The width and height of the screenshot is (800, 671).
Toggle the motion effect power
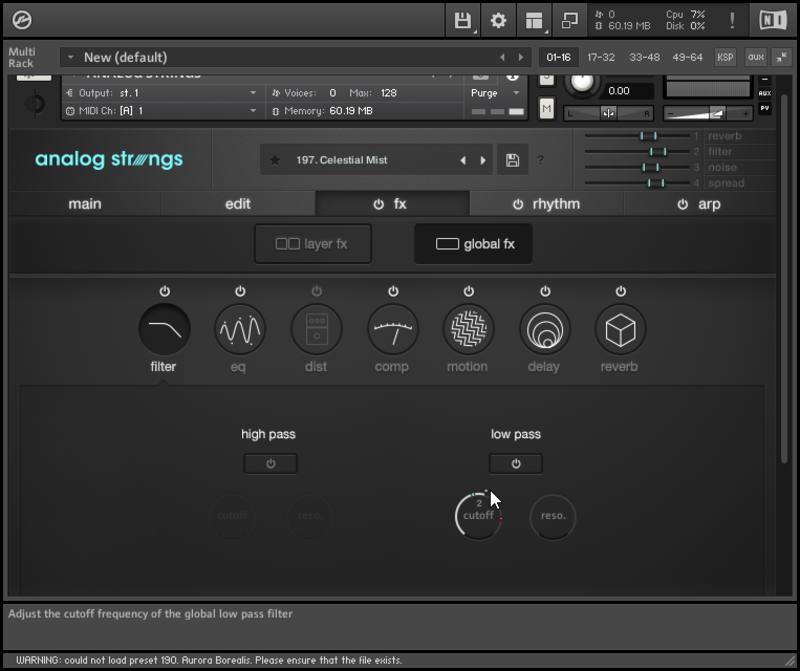click(468, 291)
